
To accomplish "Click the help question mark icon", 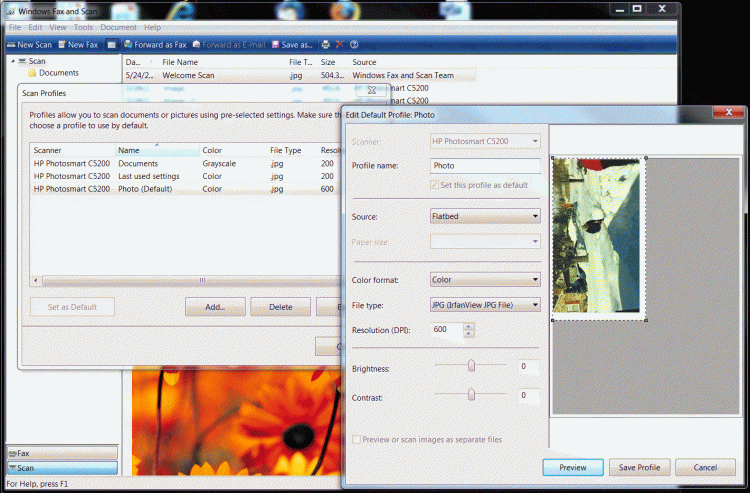I will [x=354, y=44].
